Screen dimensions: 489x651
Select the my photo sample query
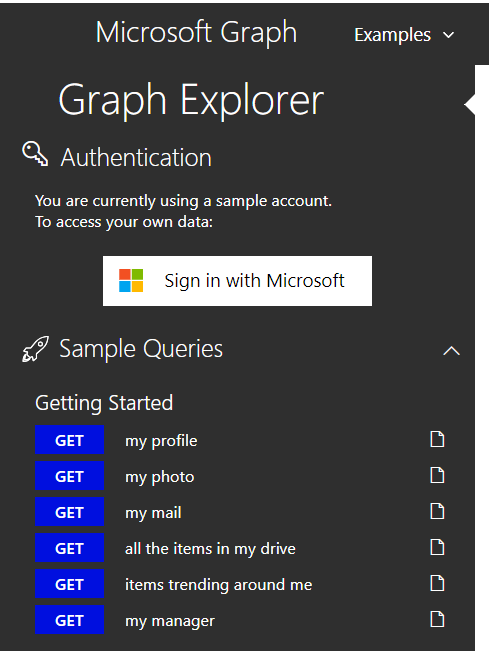tap(159, 477)
